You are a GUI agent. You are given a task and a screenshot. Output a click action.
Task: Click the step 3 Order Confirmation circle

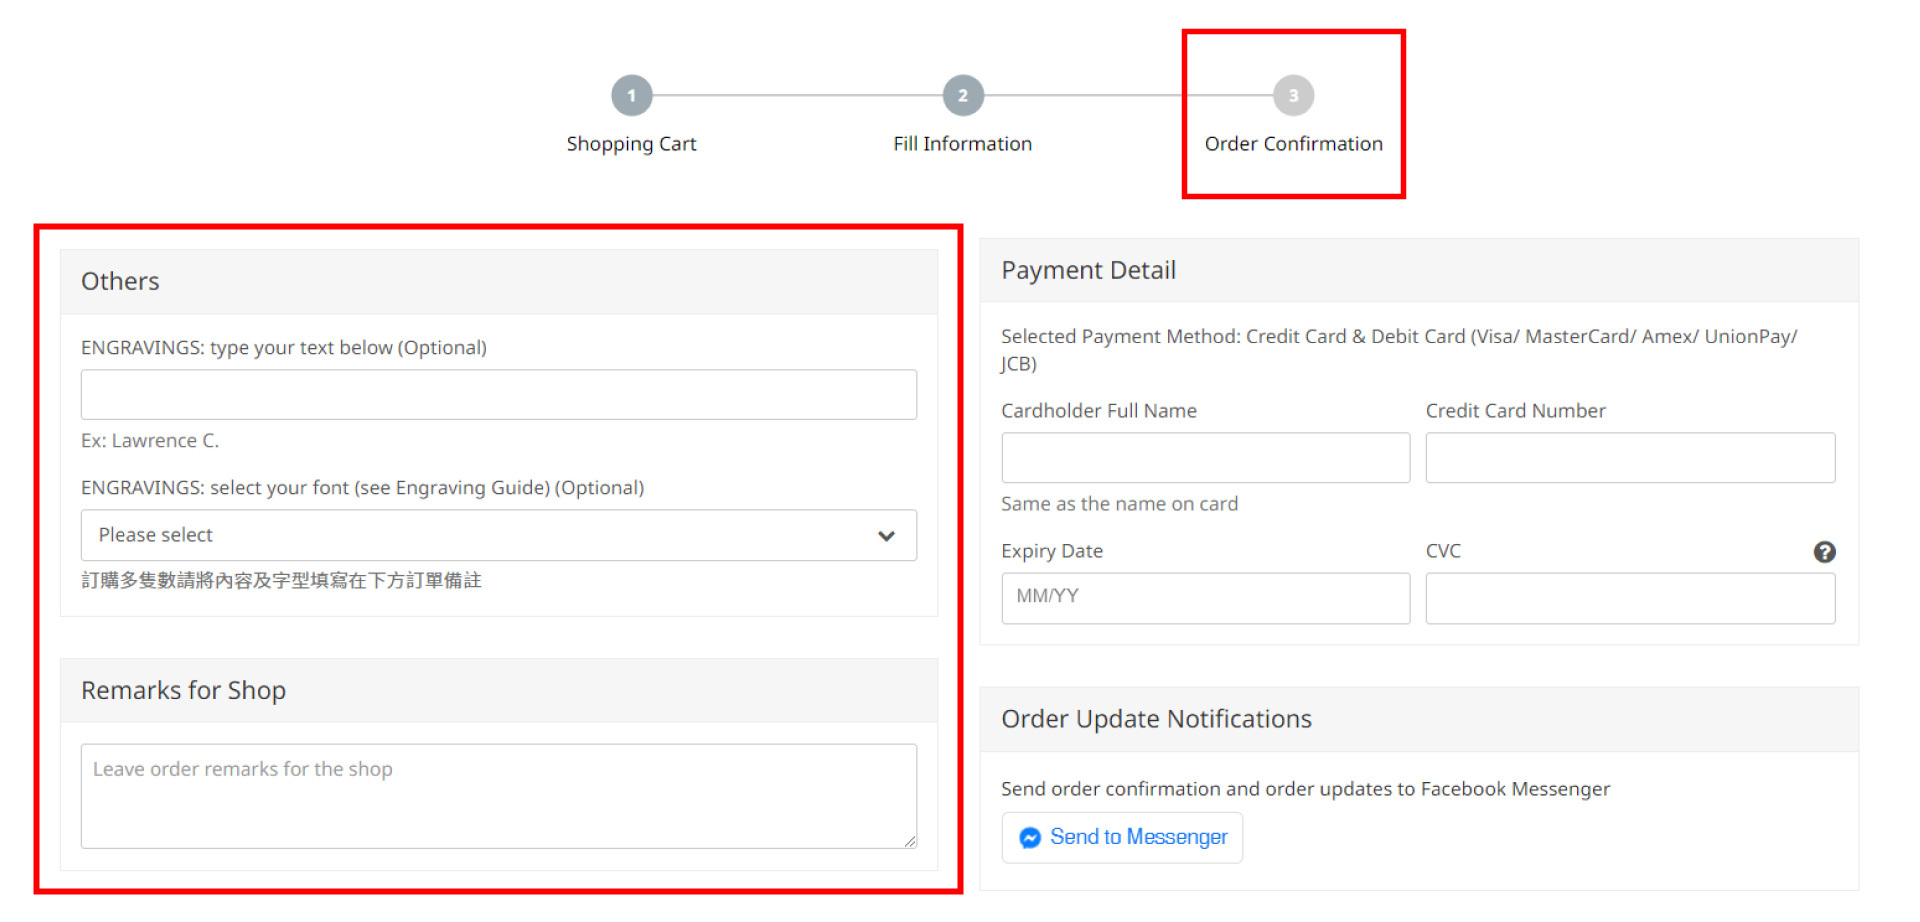(x=1293, y=96)
